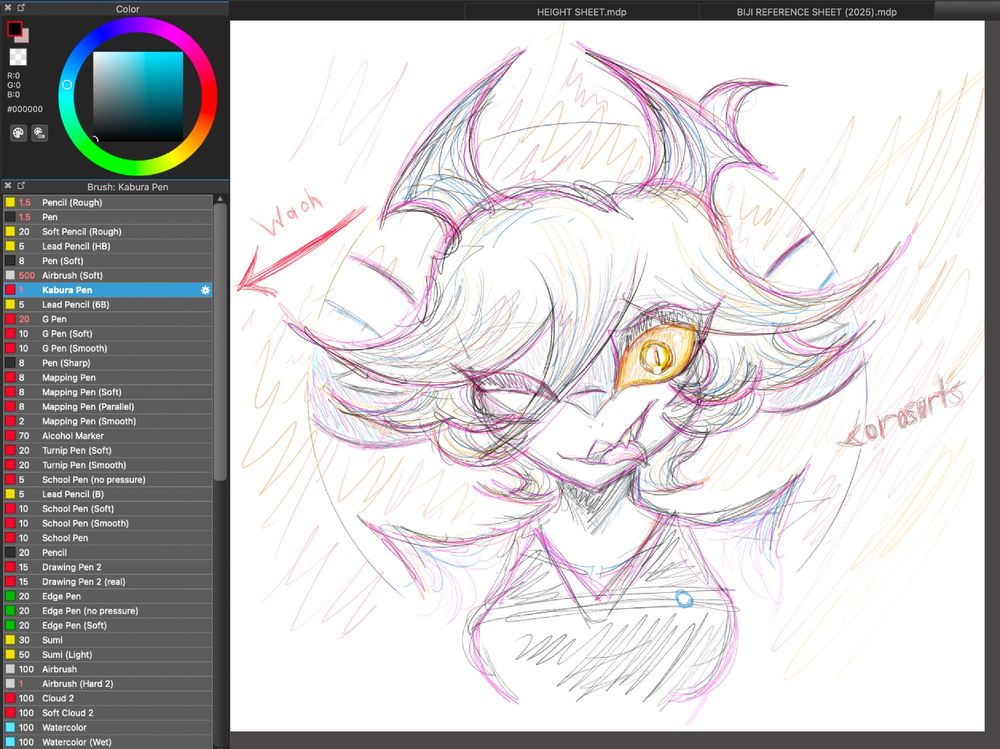Viewport: 1000px width, 749px height.
Task: Select the Lead Pencil (HB) brush
Action: point(108,246)
